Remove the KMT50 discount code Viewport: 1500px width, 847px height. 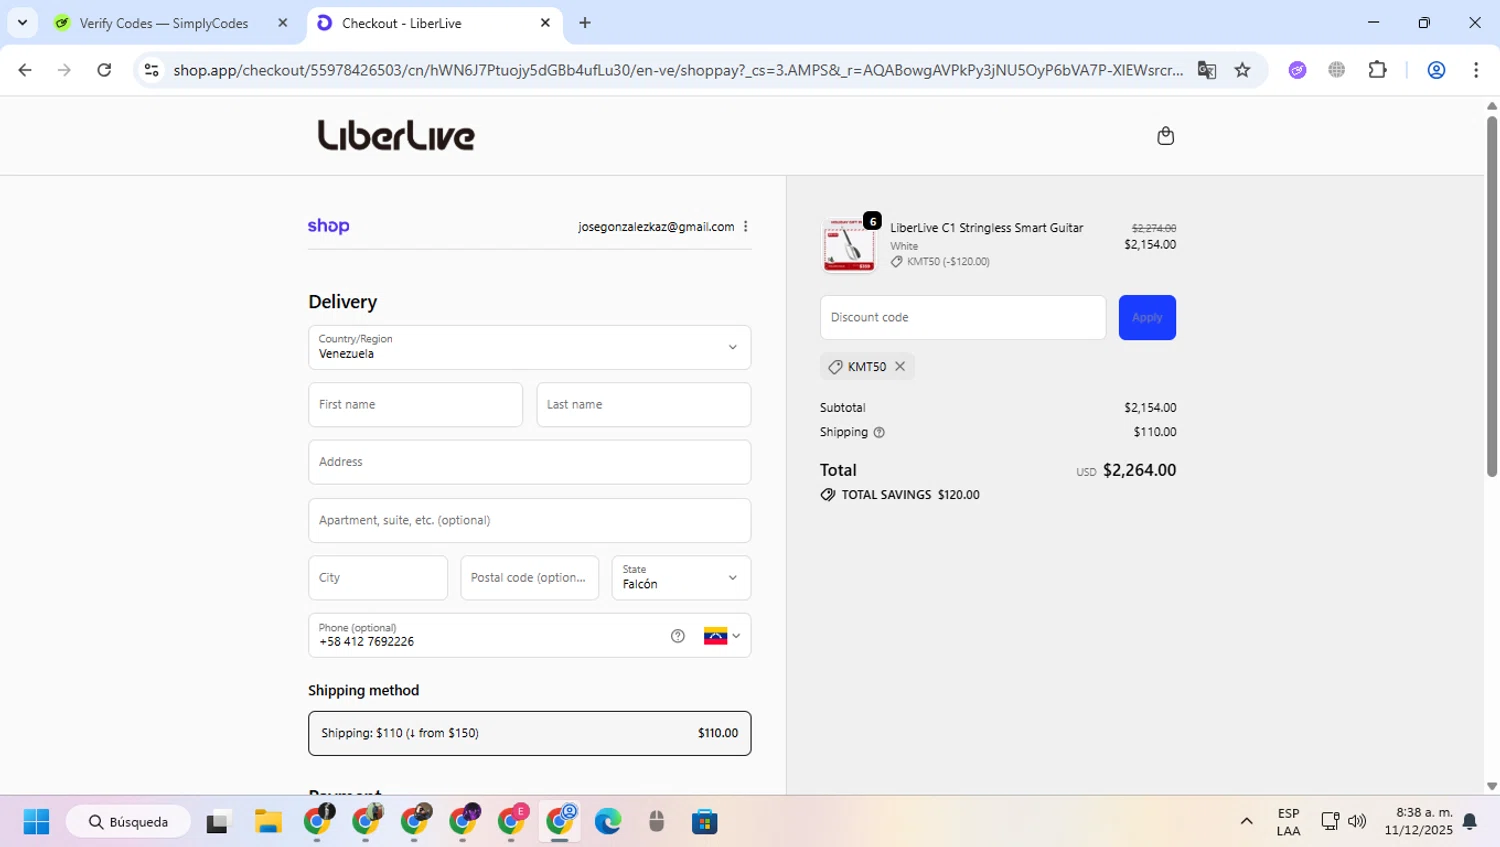900,367
